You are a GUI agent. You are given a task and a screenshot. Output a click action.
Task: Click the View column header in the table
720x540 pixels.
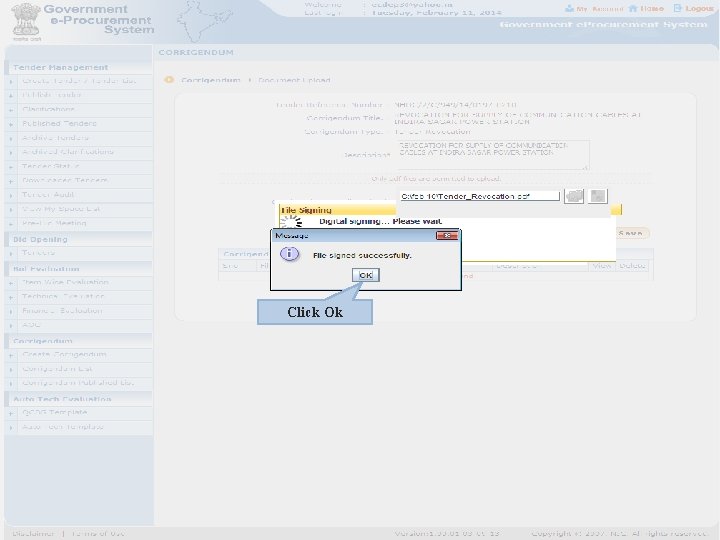click(x=602, y=265)
